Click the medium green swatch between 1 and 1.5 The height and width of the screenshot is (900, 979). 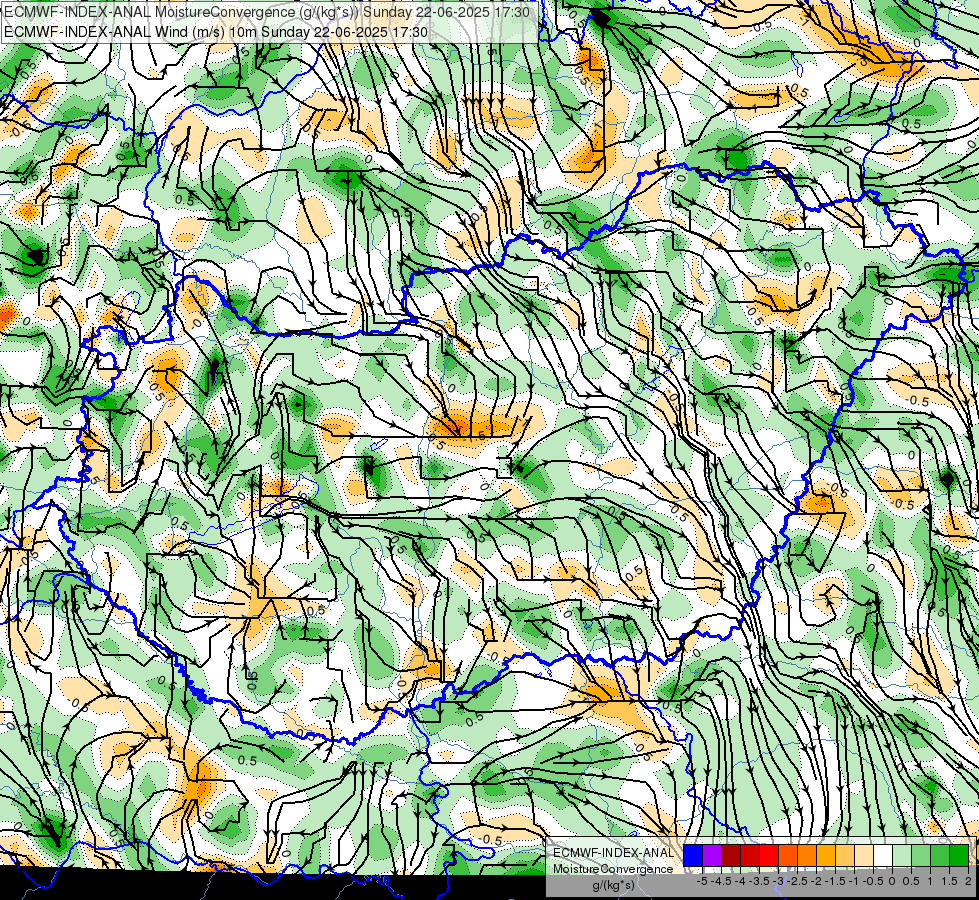(940, 855)
